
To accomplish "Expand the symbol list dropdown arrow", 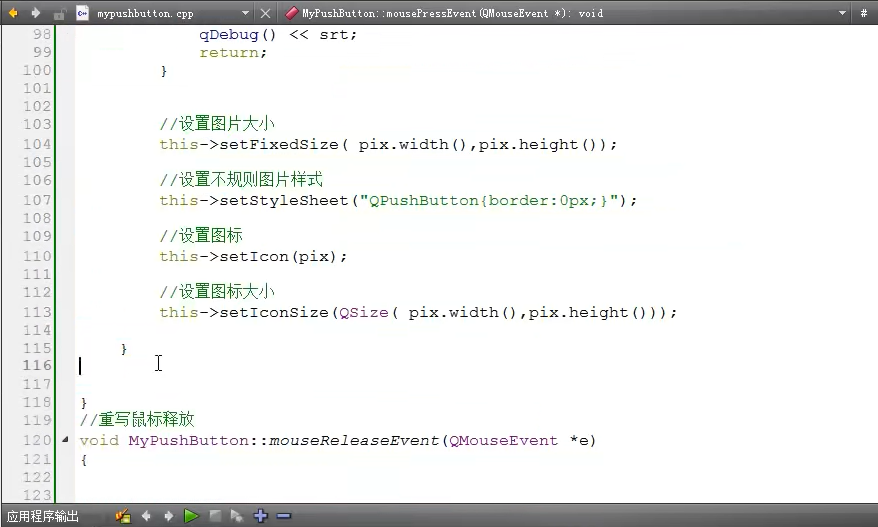I will tap(842, 13).
